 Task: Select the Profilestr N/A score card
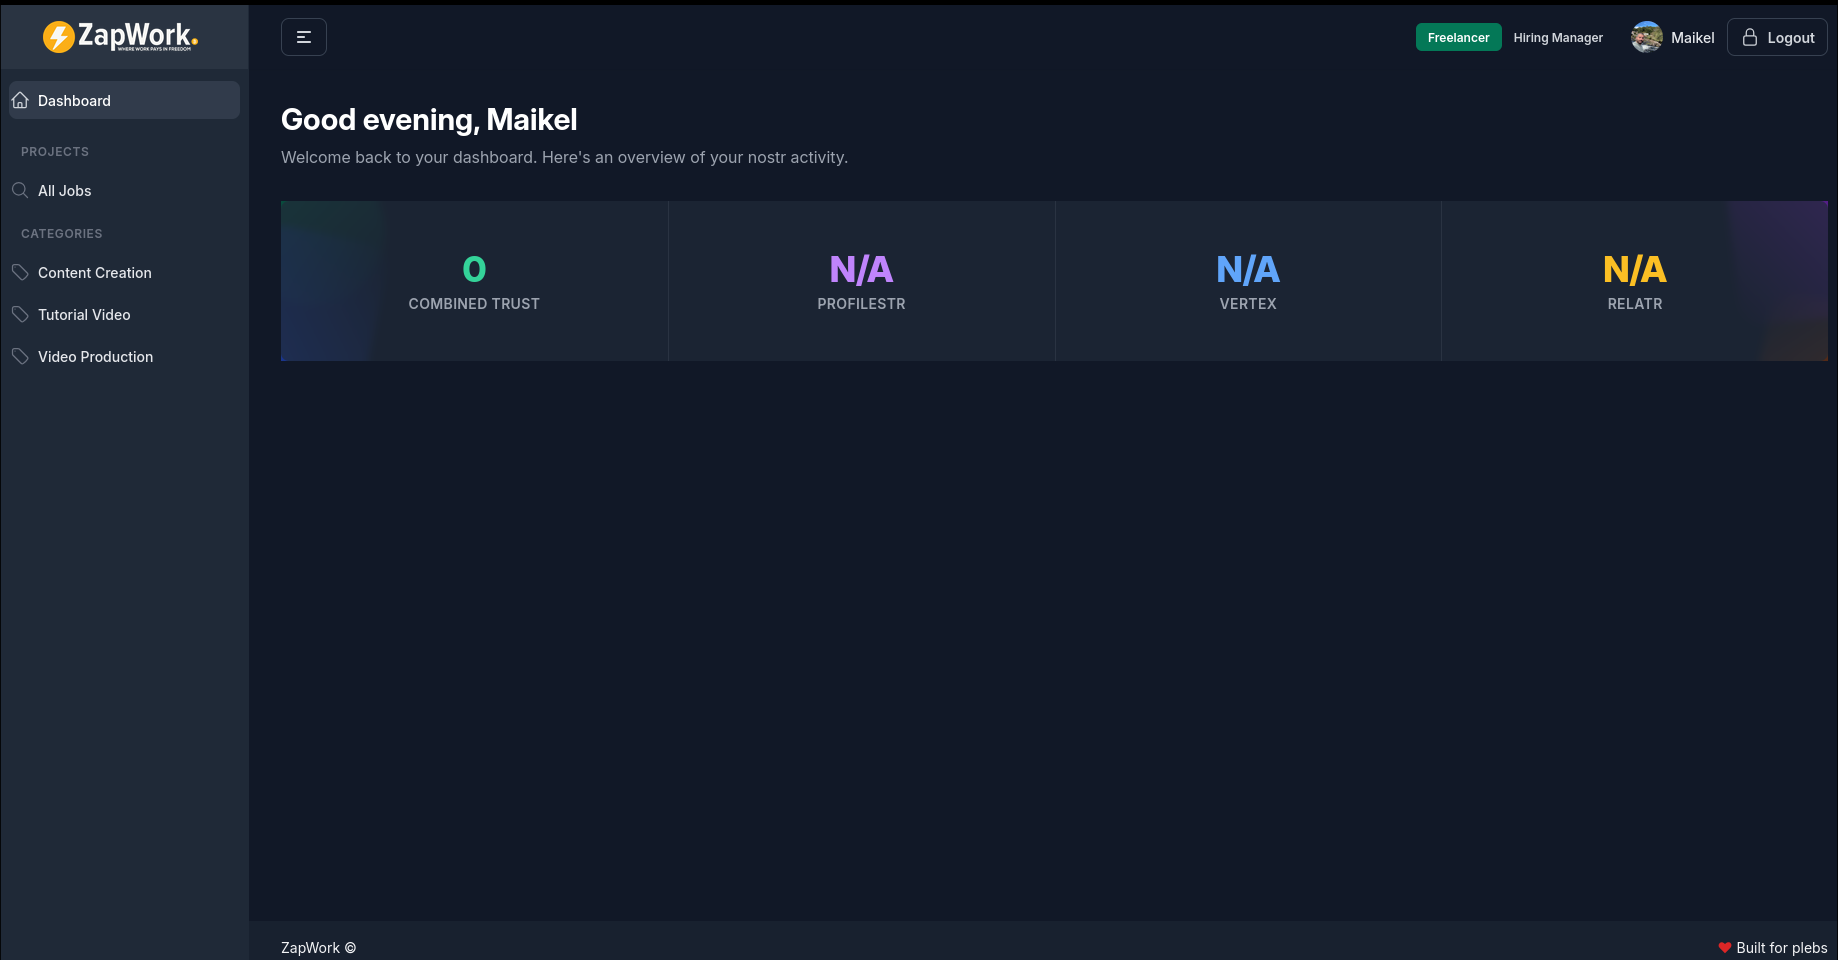click(861, 281)
